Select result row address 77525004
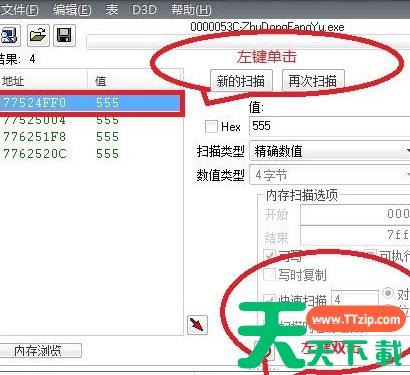 click(90, 120)
